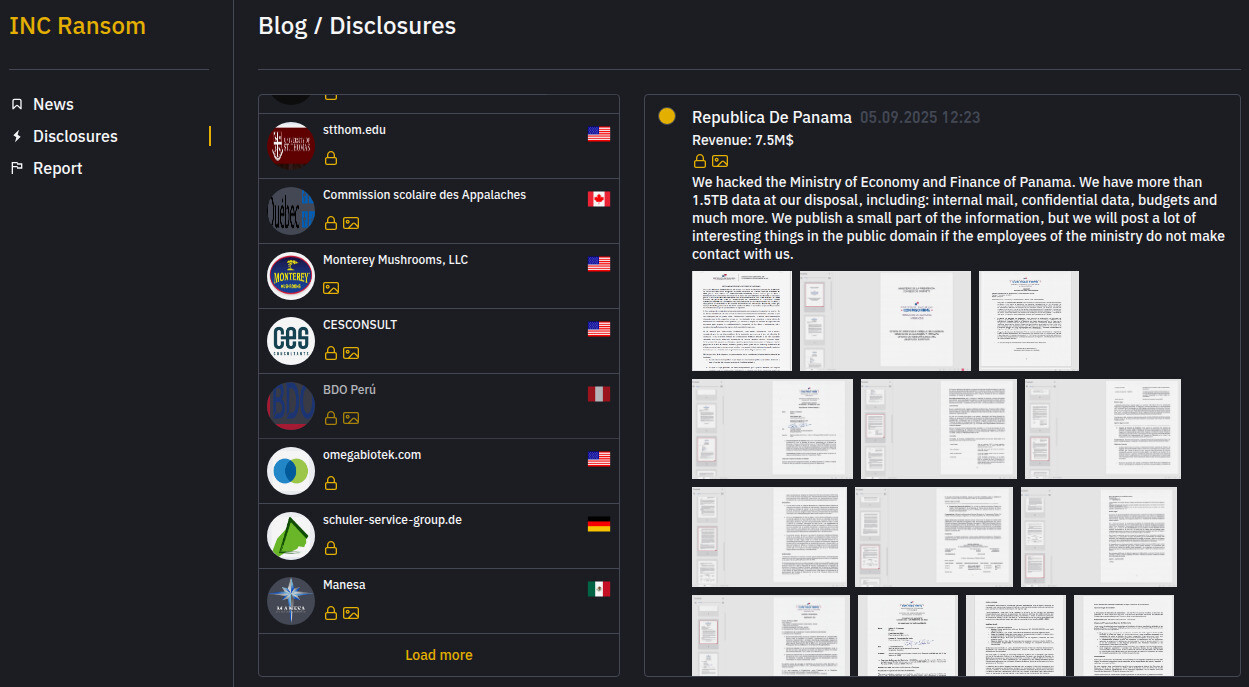Click the Blog / Disclosures page heading

(357, 26)
